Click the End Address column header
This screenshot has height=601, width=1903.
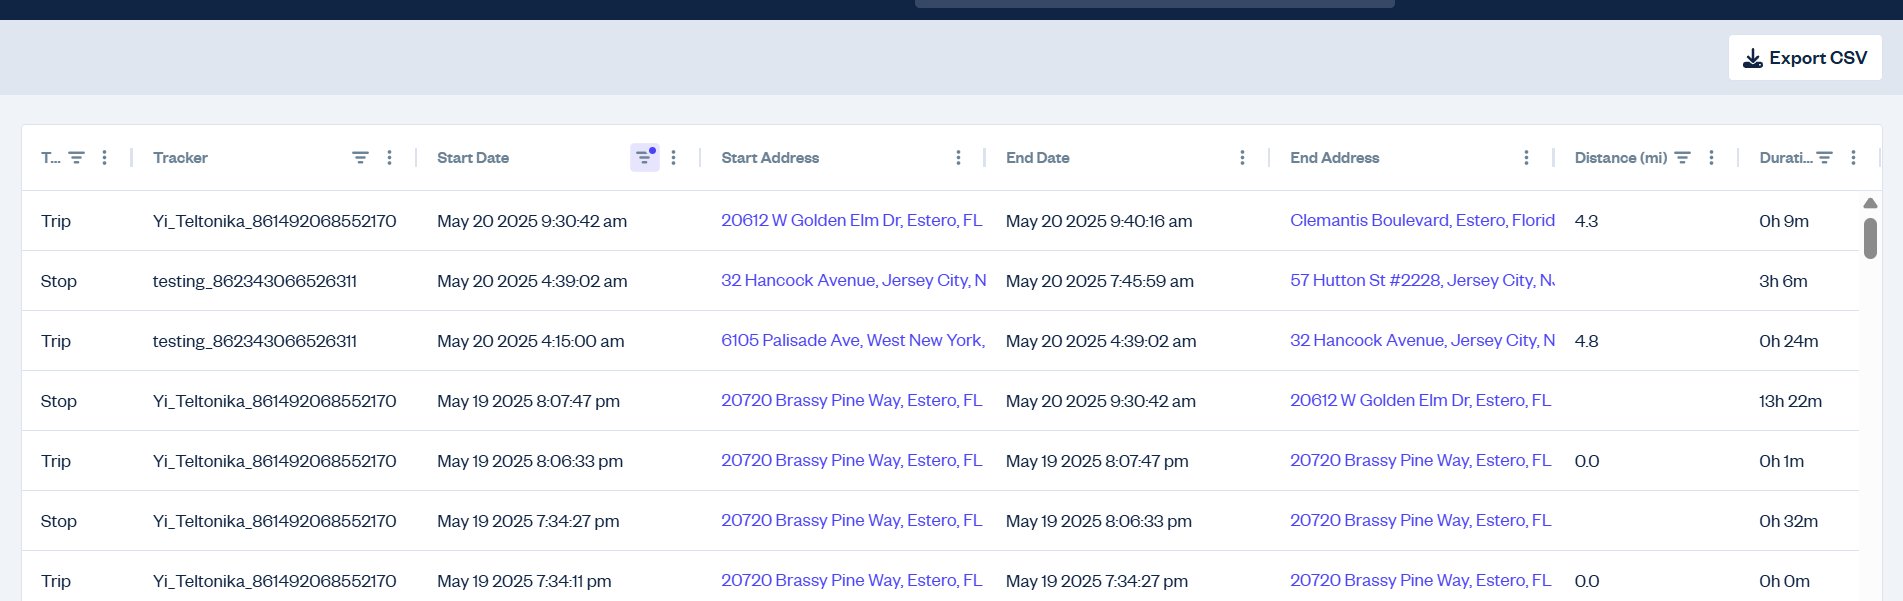coord(1334,158)
